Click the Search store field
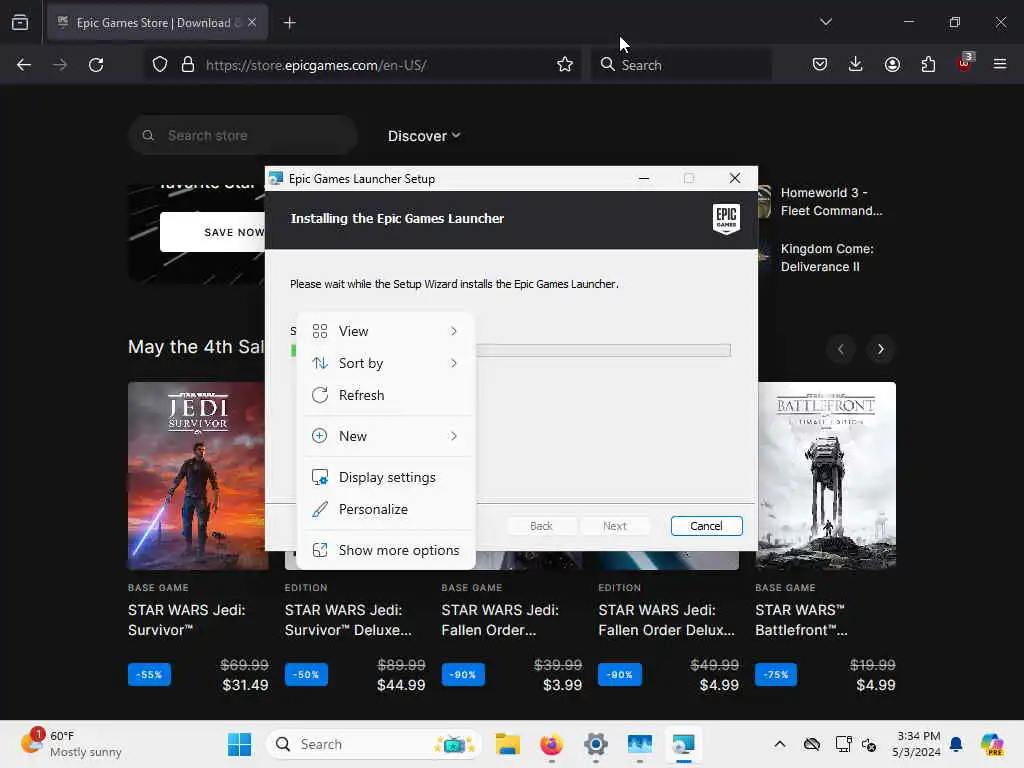Screen dimensions: 1024x768 pos(243,135)
